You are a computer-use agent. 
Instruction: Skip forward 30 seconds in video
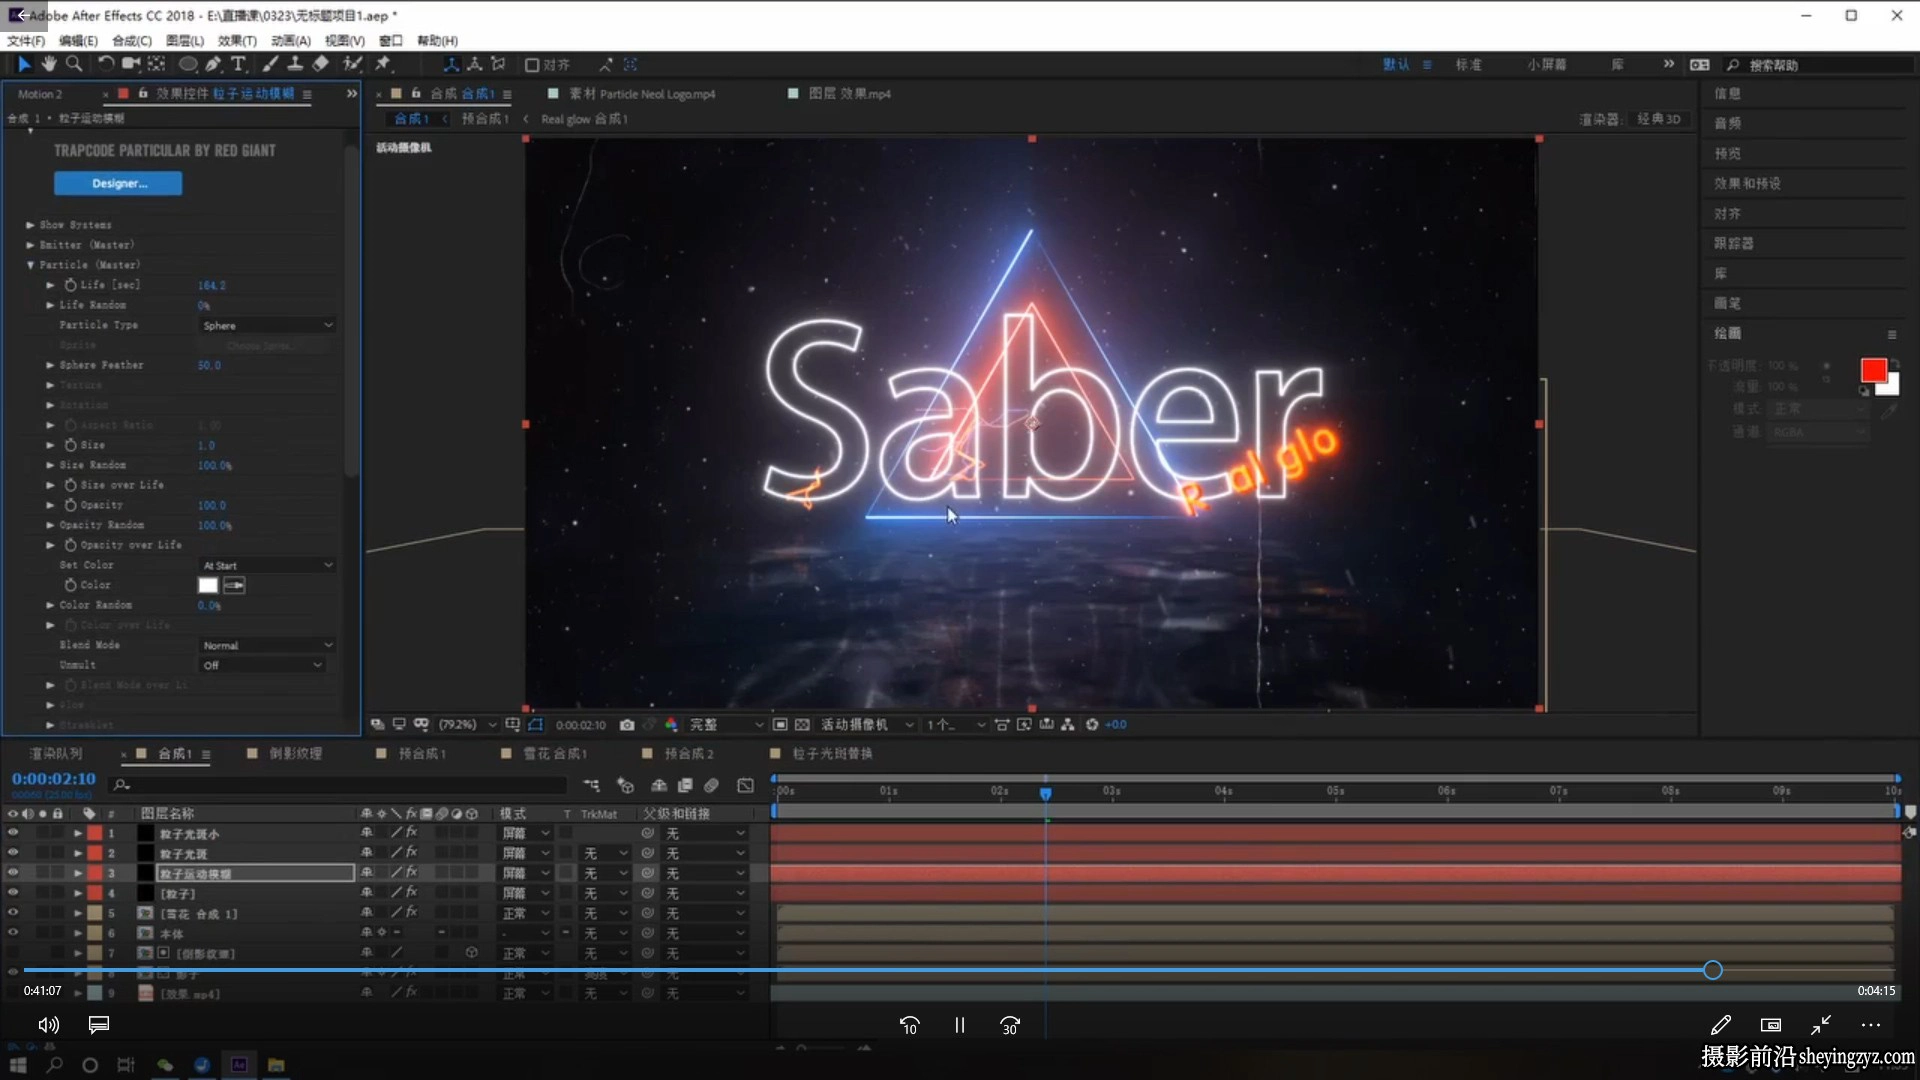point(1010,1025)
